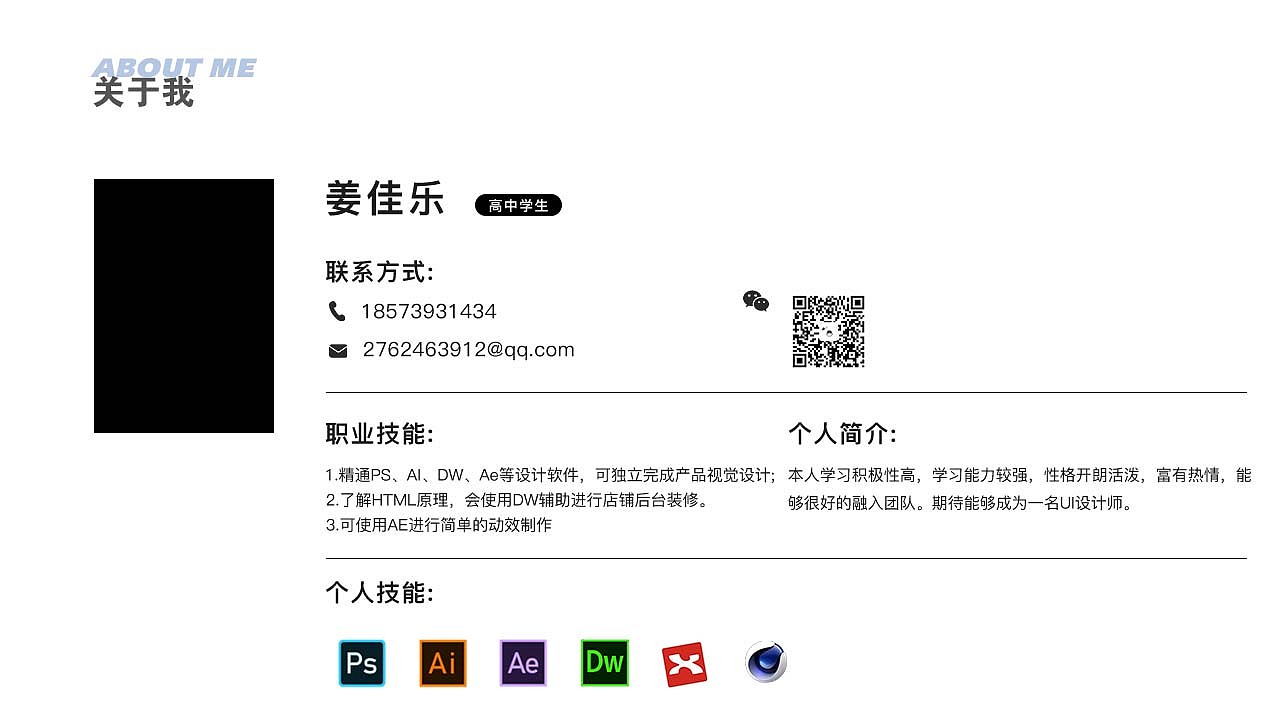Click the Illustrator Ai icon
This screenshot has width=1280, height=720.
(x=443, y=663)
